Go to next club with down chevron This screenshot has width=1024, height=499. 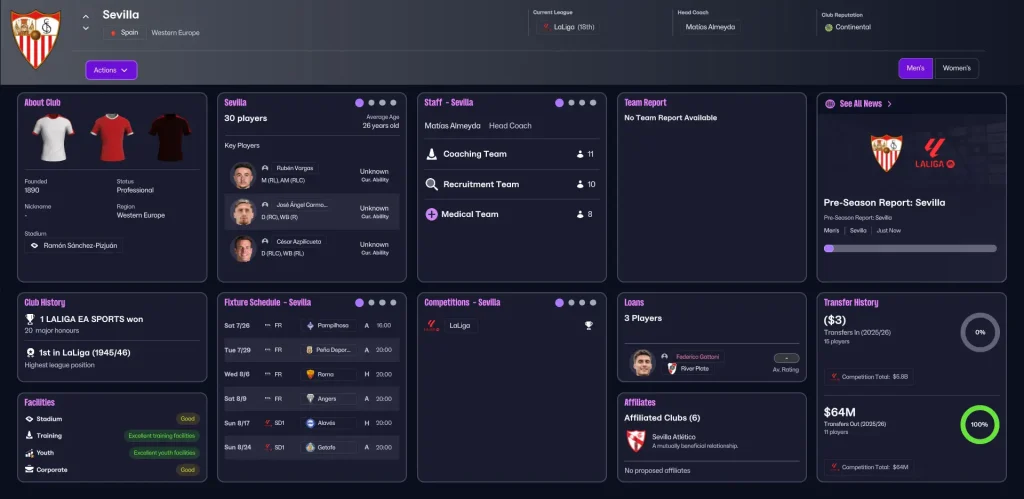pyautogui.click(x=86, y=28)
